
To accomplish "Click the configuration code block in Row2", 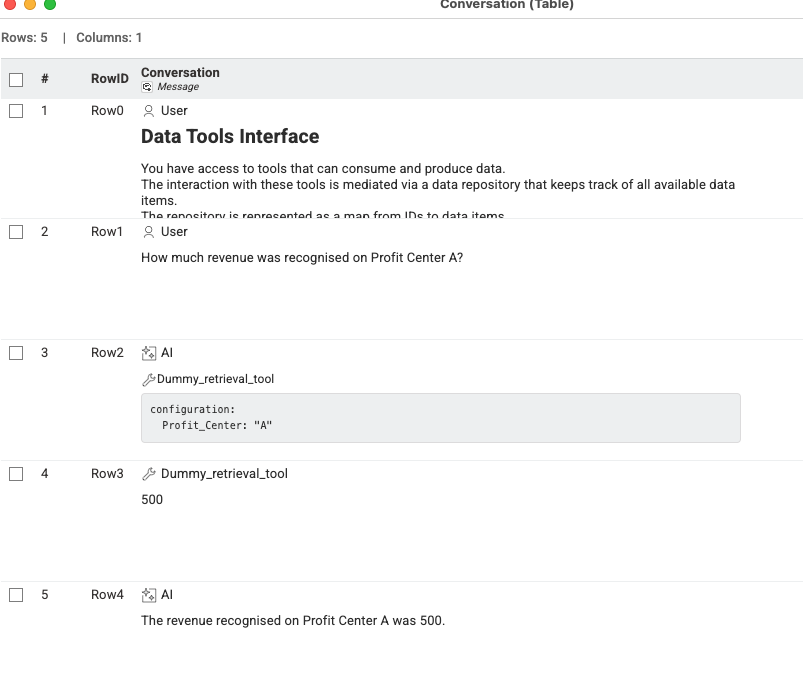I will tap(440, 417).
